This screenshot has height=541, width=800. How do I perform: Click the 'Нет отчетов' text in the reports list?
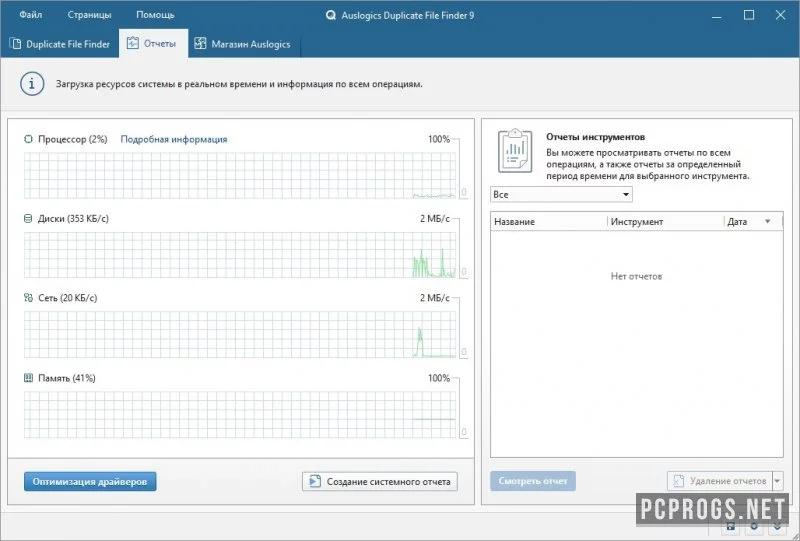[x=636, y=276]
